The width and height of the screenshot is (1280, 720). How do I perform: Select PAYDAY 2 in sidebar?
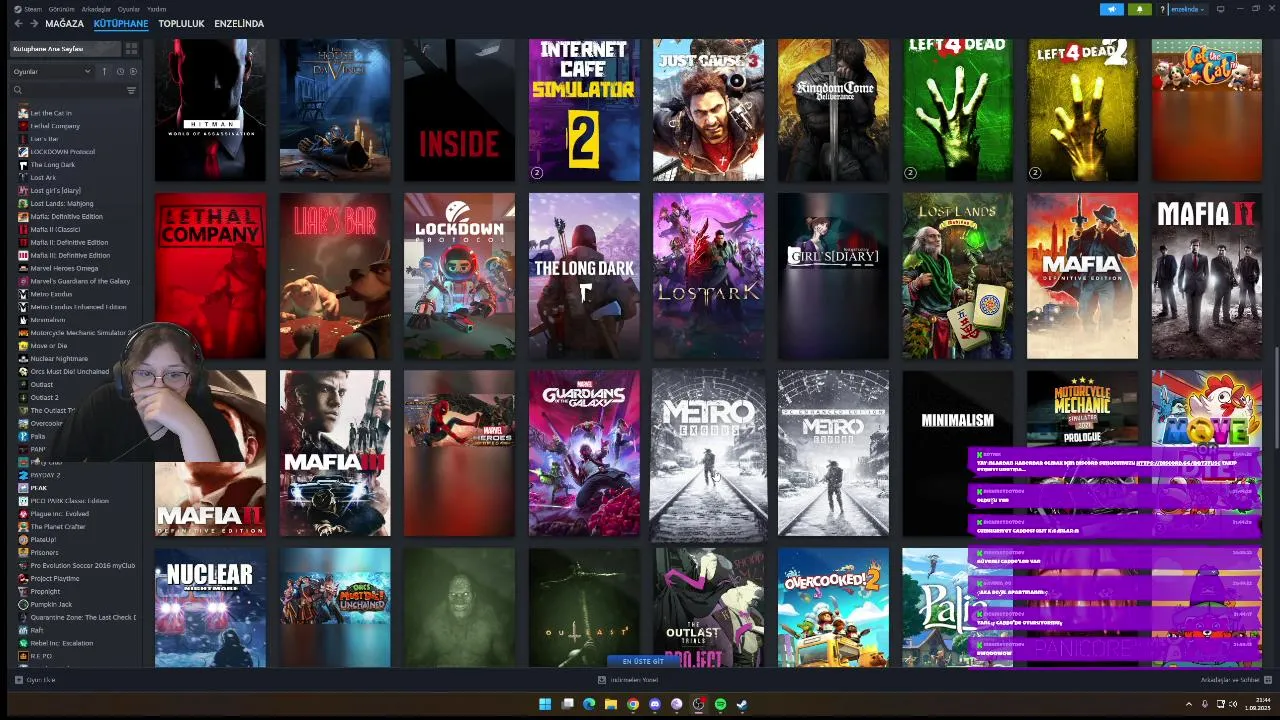pyautogui.click(x=45, y=475)
